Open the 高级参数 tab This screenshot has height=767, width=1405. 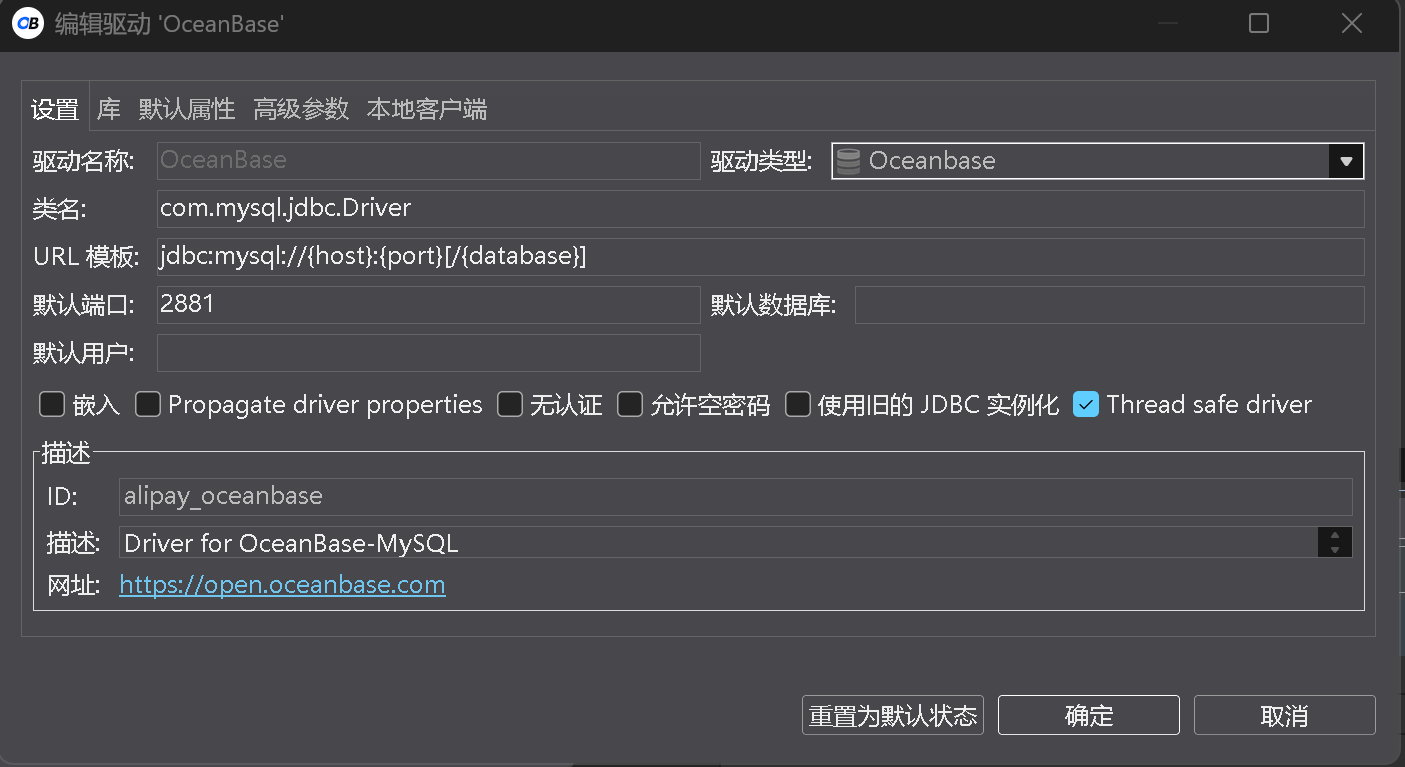point(301,109)
